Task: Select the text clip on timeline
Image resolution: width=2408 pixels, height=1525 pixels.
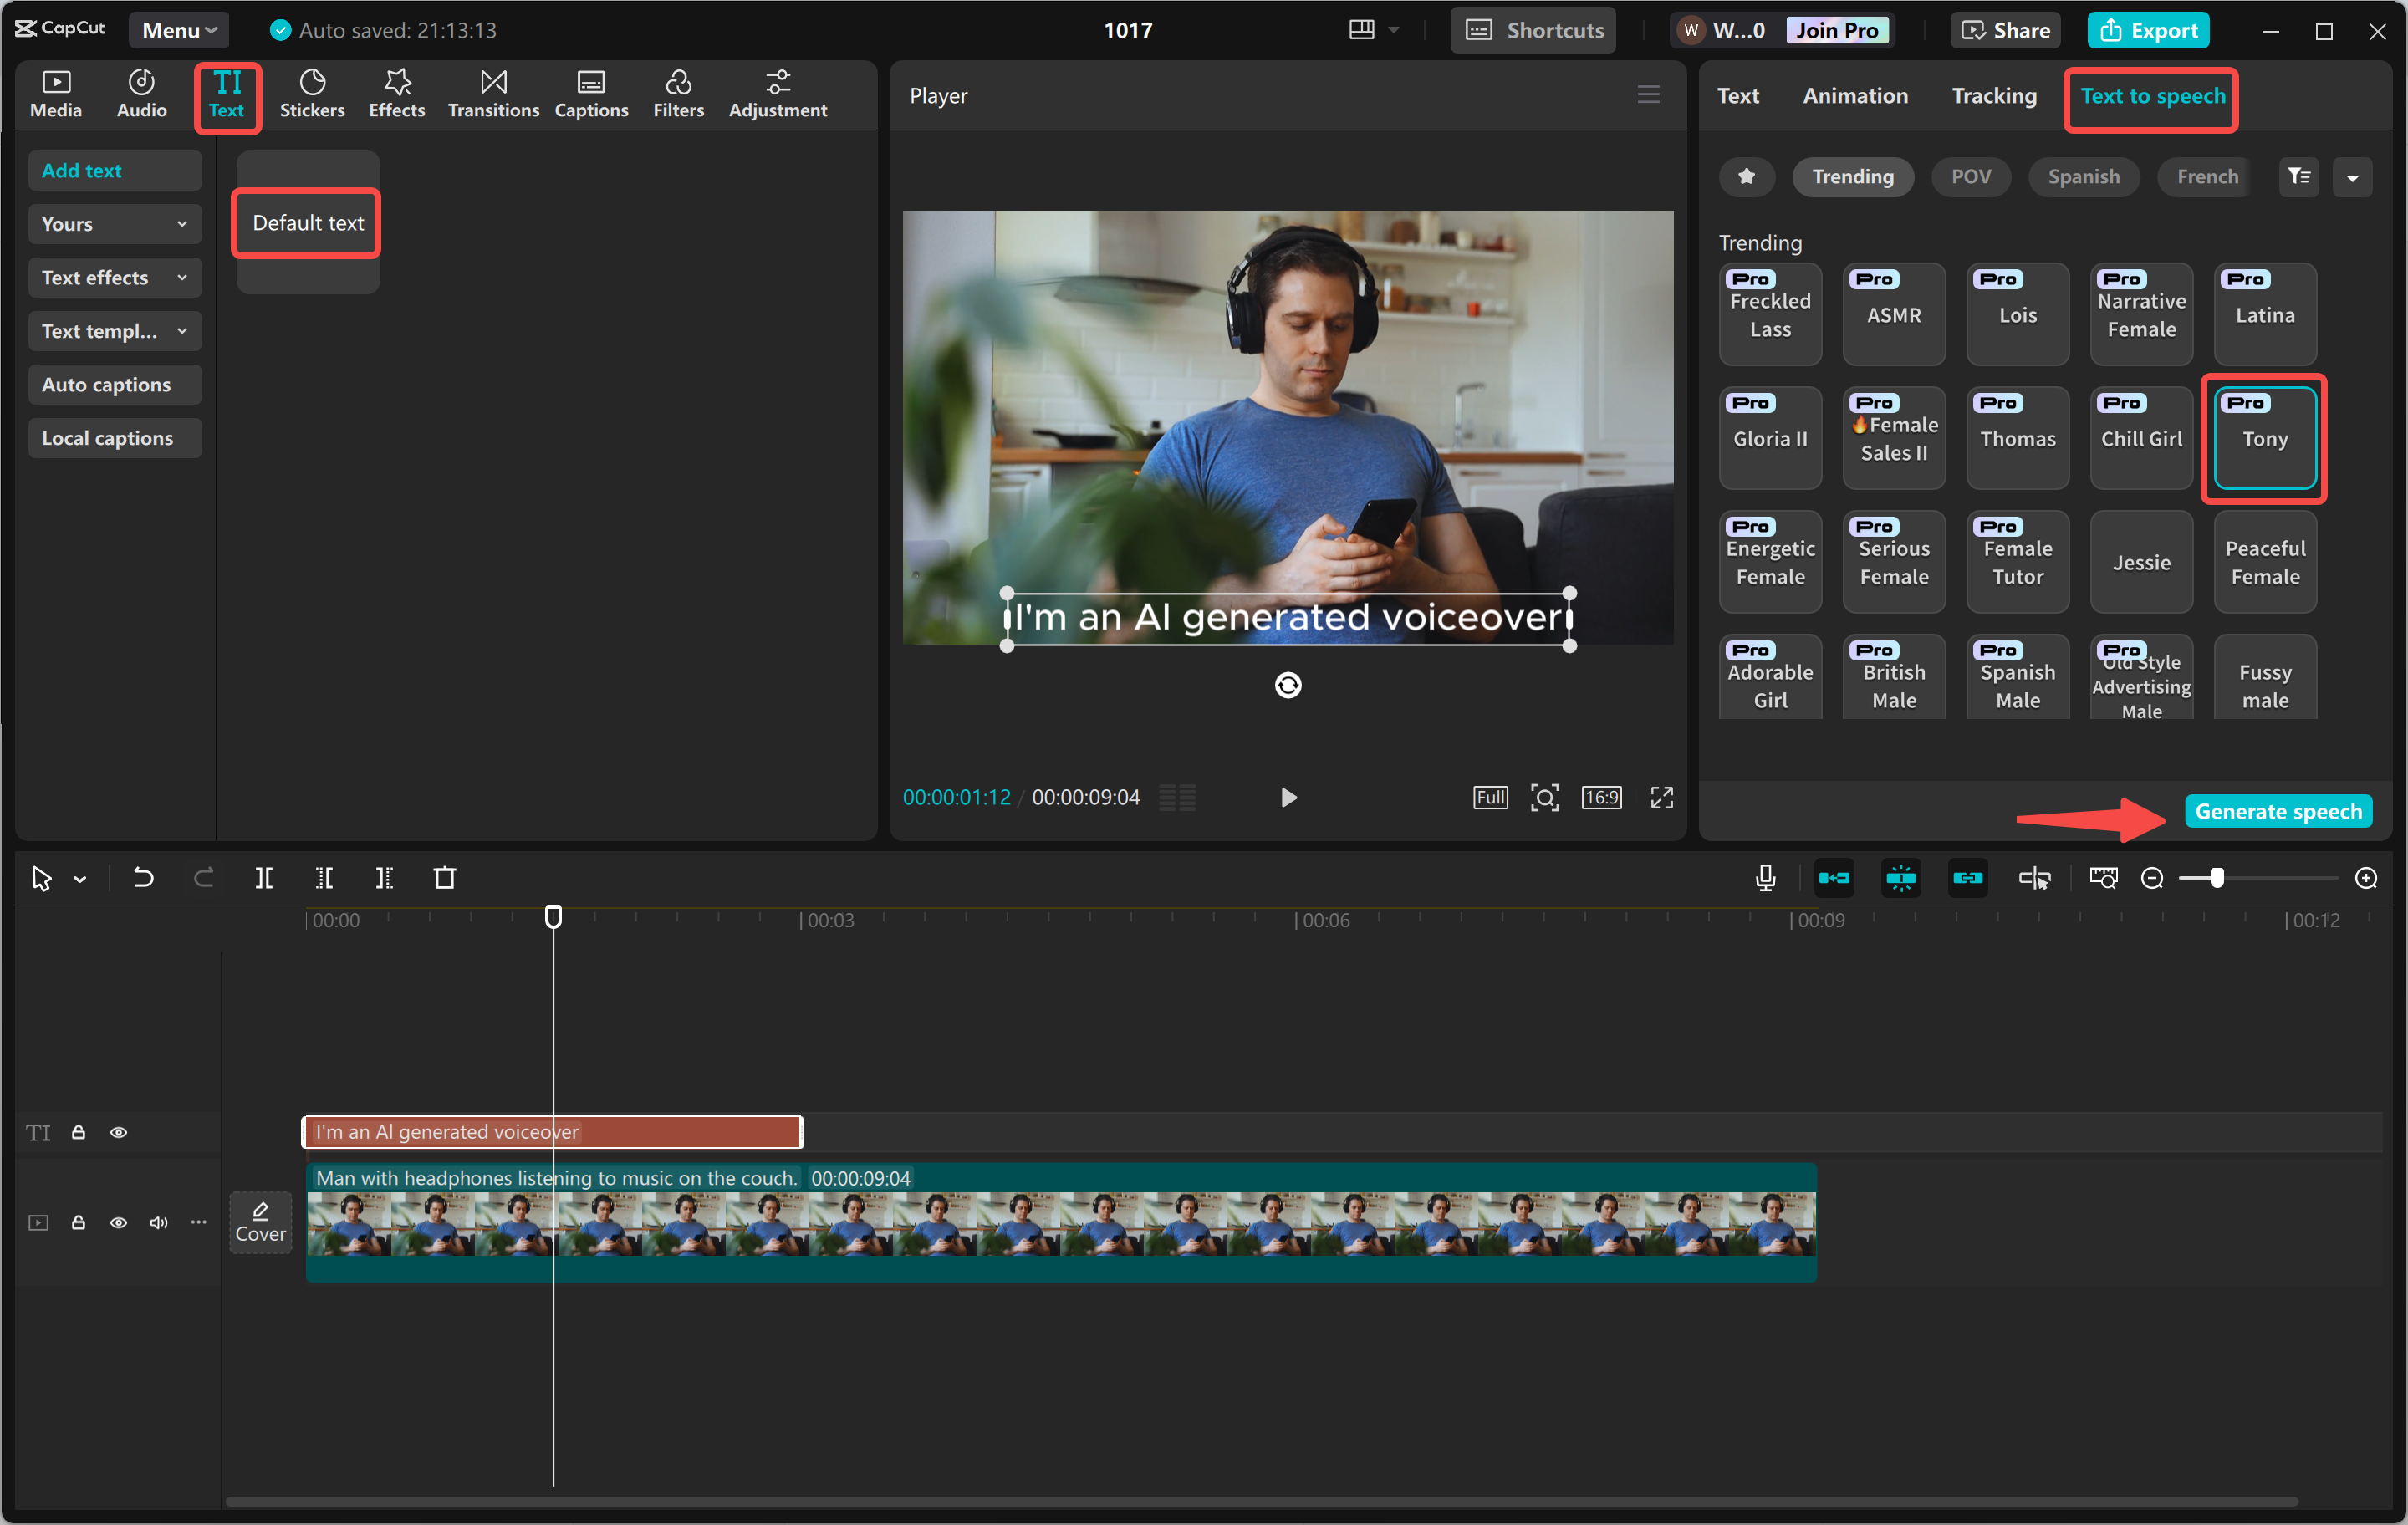Action: coord(552,1132)
